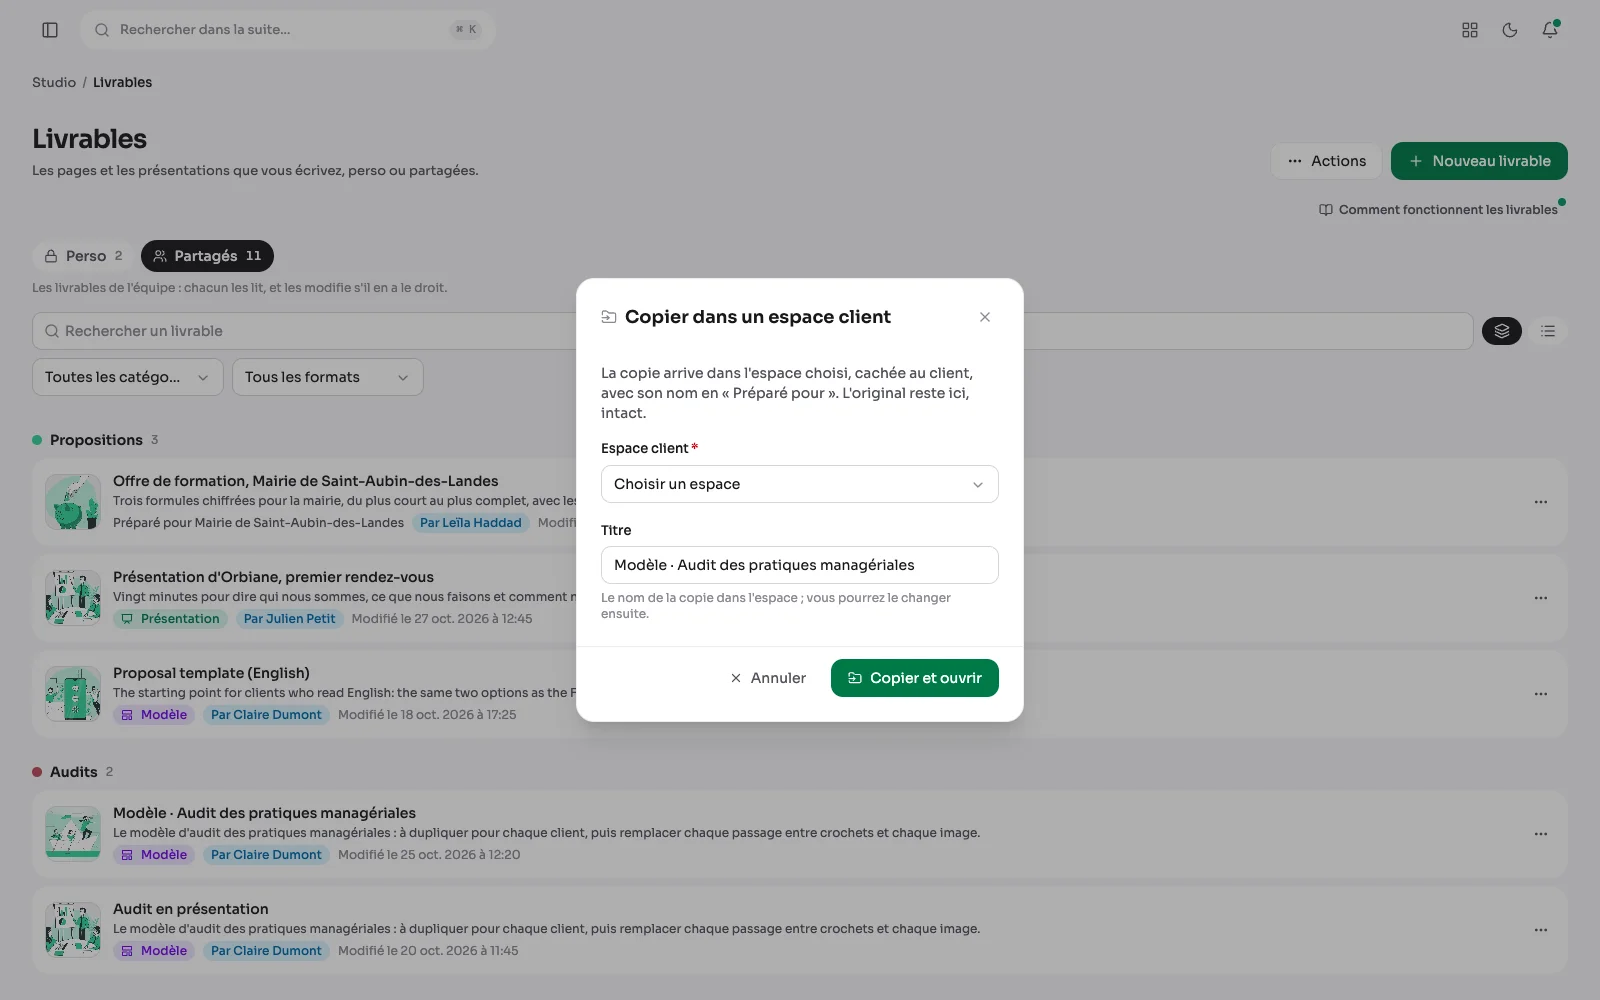Open the apps grid icon
This screenshot has height=1000, width=1600.
click(1470, 30)
